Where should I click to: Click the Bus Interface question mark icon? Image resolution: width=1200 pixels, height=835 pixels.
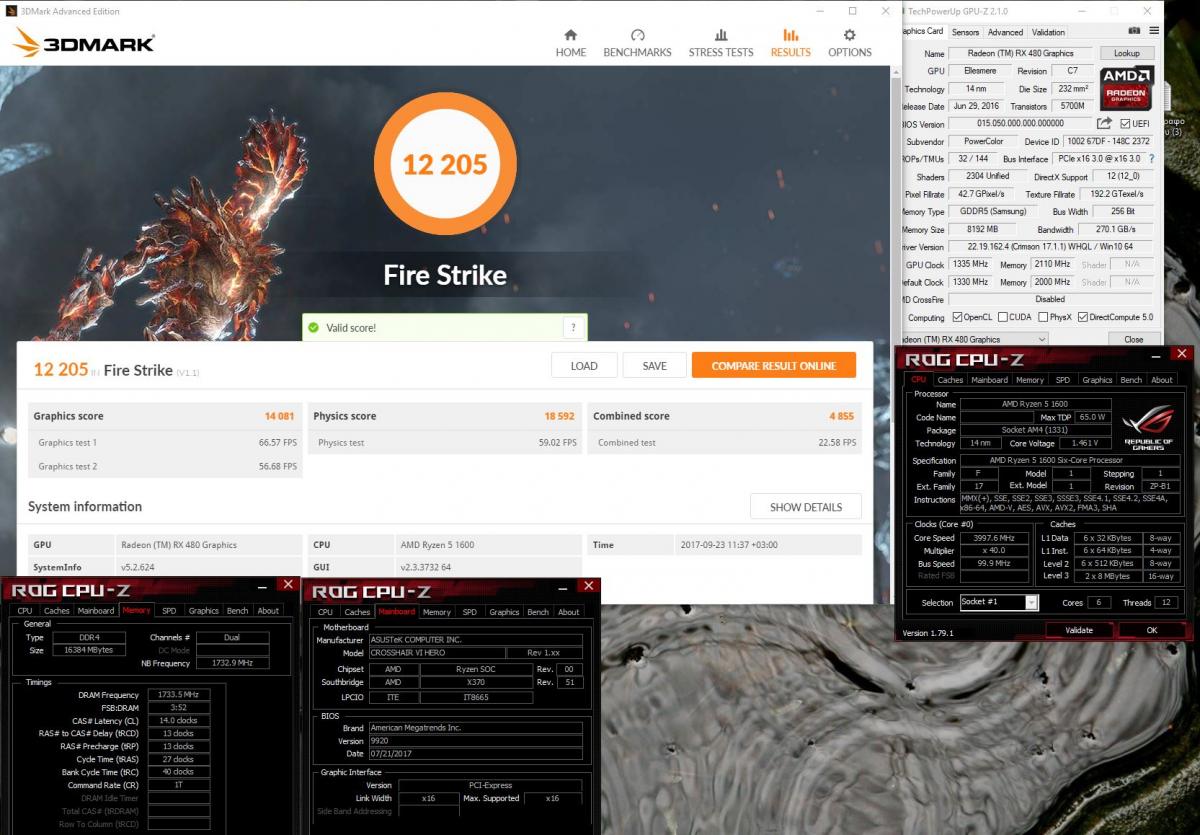[x=1151, y=158]
